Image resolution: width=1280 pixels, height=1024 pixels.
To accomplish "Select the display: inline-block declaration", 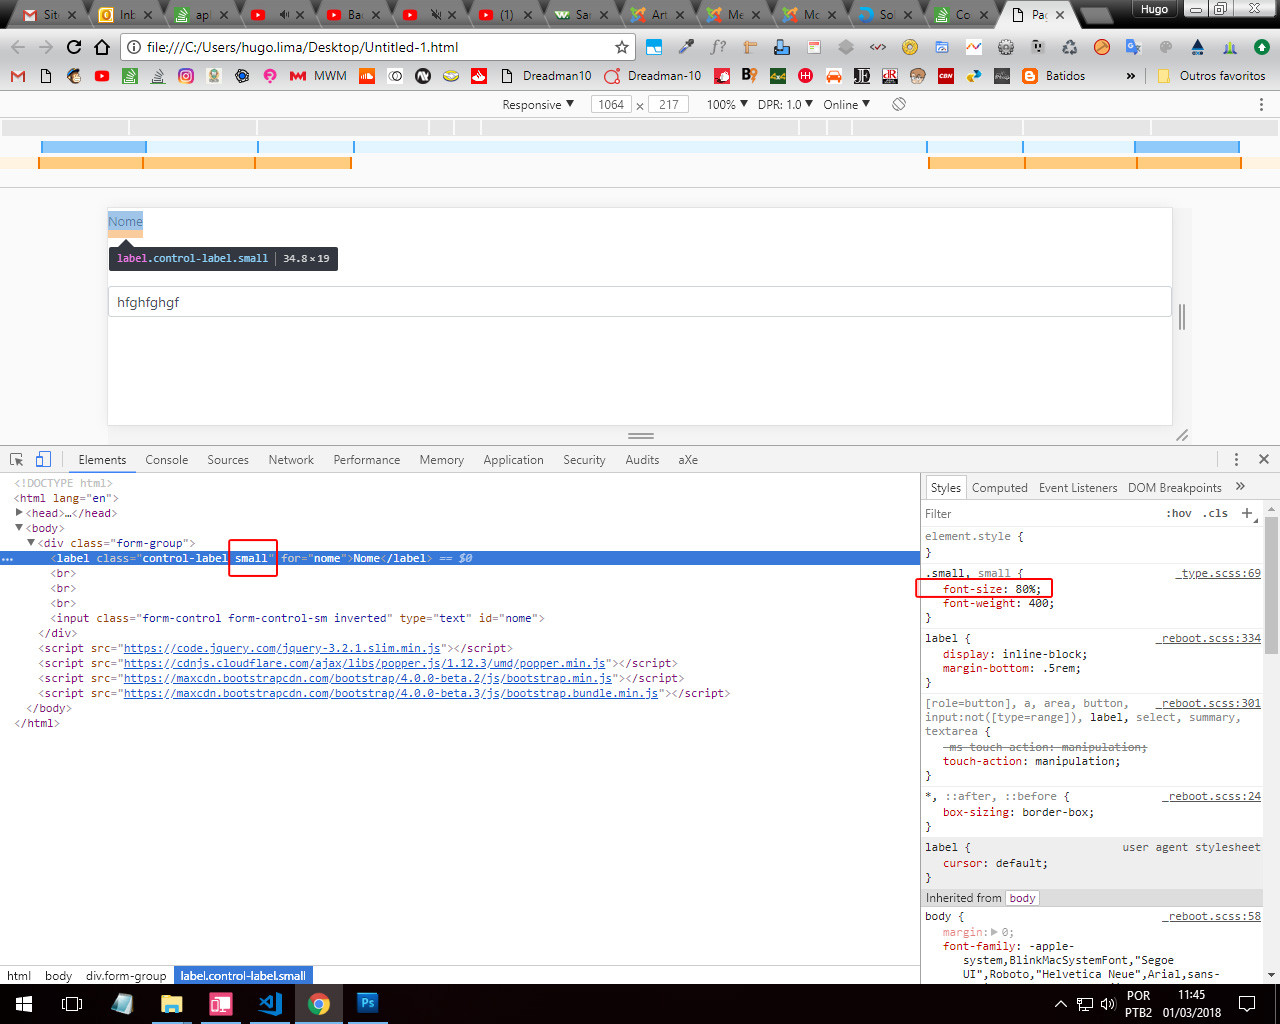I will (x=1015, y=654).
